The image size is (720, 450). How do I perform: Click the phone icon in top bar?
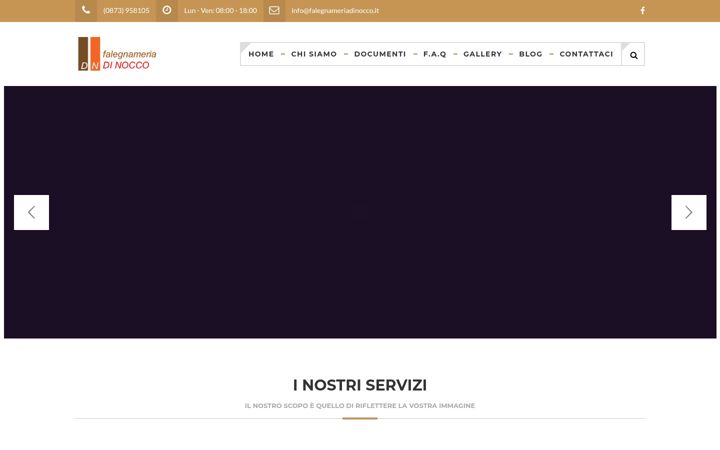pyautogui.click(x=86, y=10)
